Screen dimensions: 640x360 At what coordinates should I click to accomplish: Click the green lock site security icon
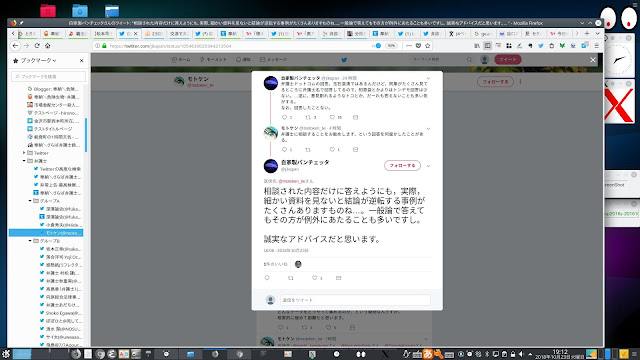click(x=104, y=46)
